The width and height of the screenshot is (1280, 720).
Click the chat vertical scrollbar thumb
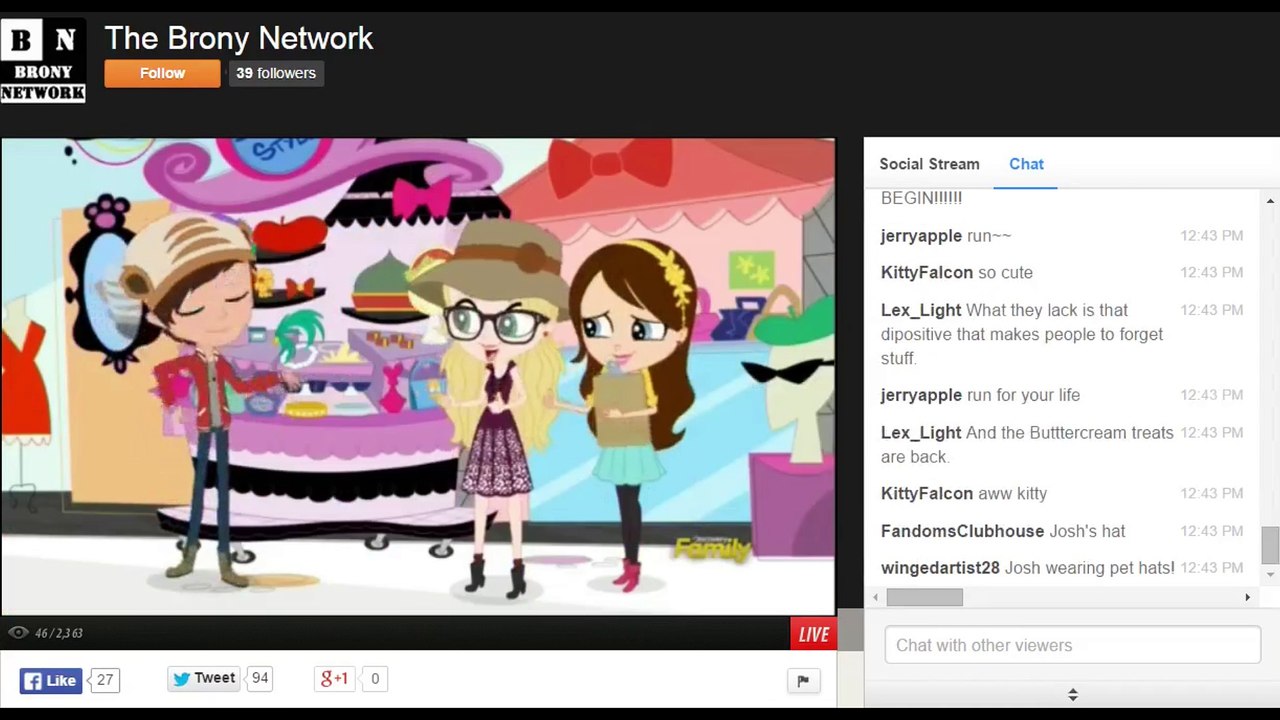[x=1270, y=545]
